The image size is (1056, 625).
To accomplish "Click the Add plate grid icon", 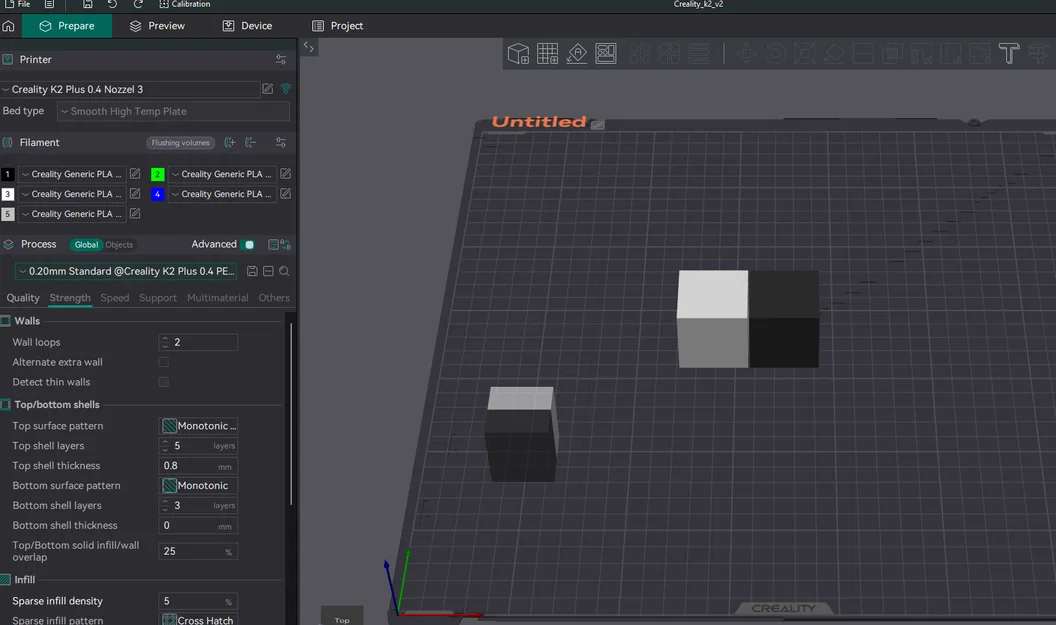I will (x=547, y=54).
